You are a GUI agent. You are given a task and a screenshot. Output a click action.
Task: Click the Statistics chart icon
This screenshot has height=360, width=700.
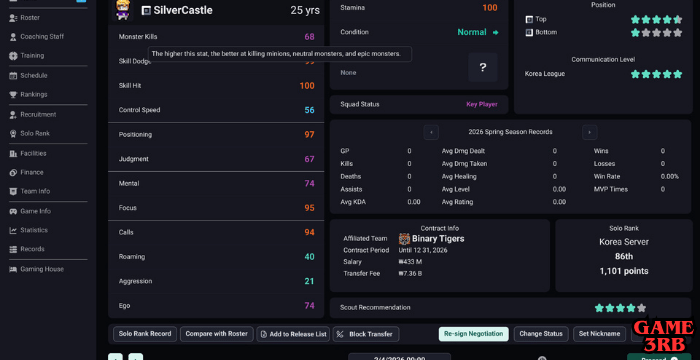tap(13, 230)
